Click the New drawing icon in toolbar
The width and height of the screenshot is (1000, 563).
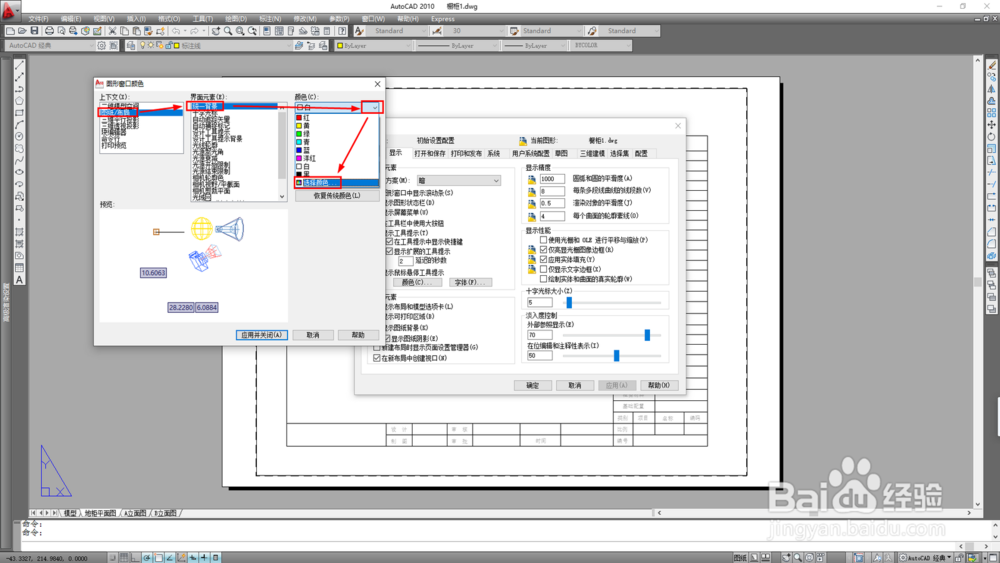coord(10,31)
